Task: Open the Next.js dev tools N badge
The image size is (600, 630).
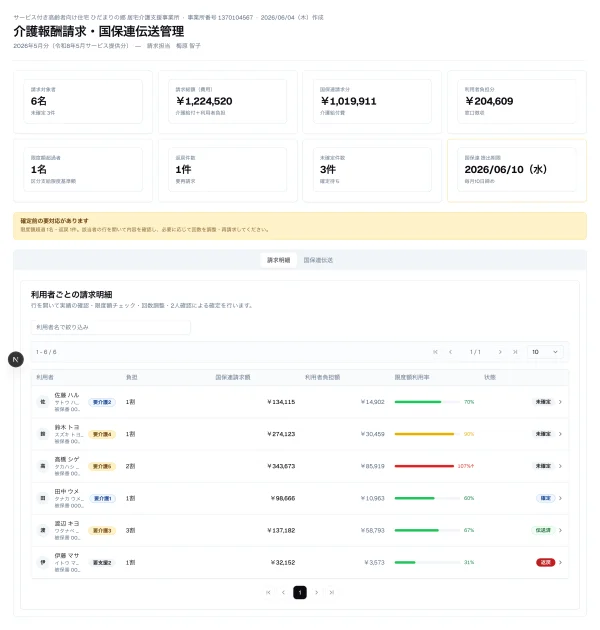Action: (x=16, y=359)
